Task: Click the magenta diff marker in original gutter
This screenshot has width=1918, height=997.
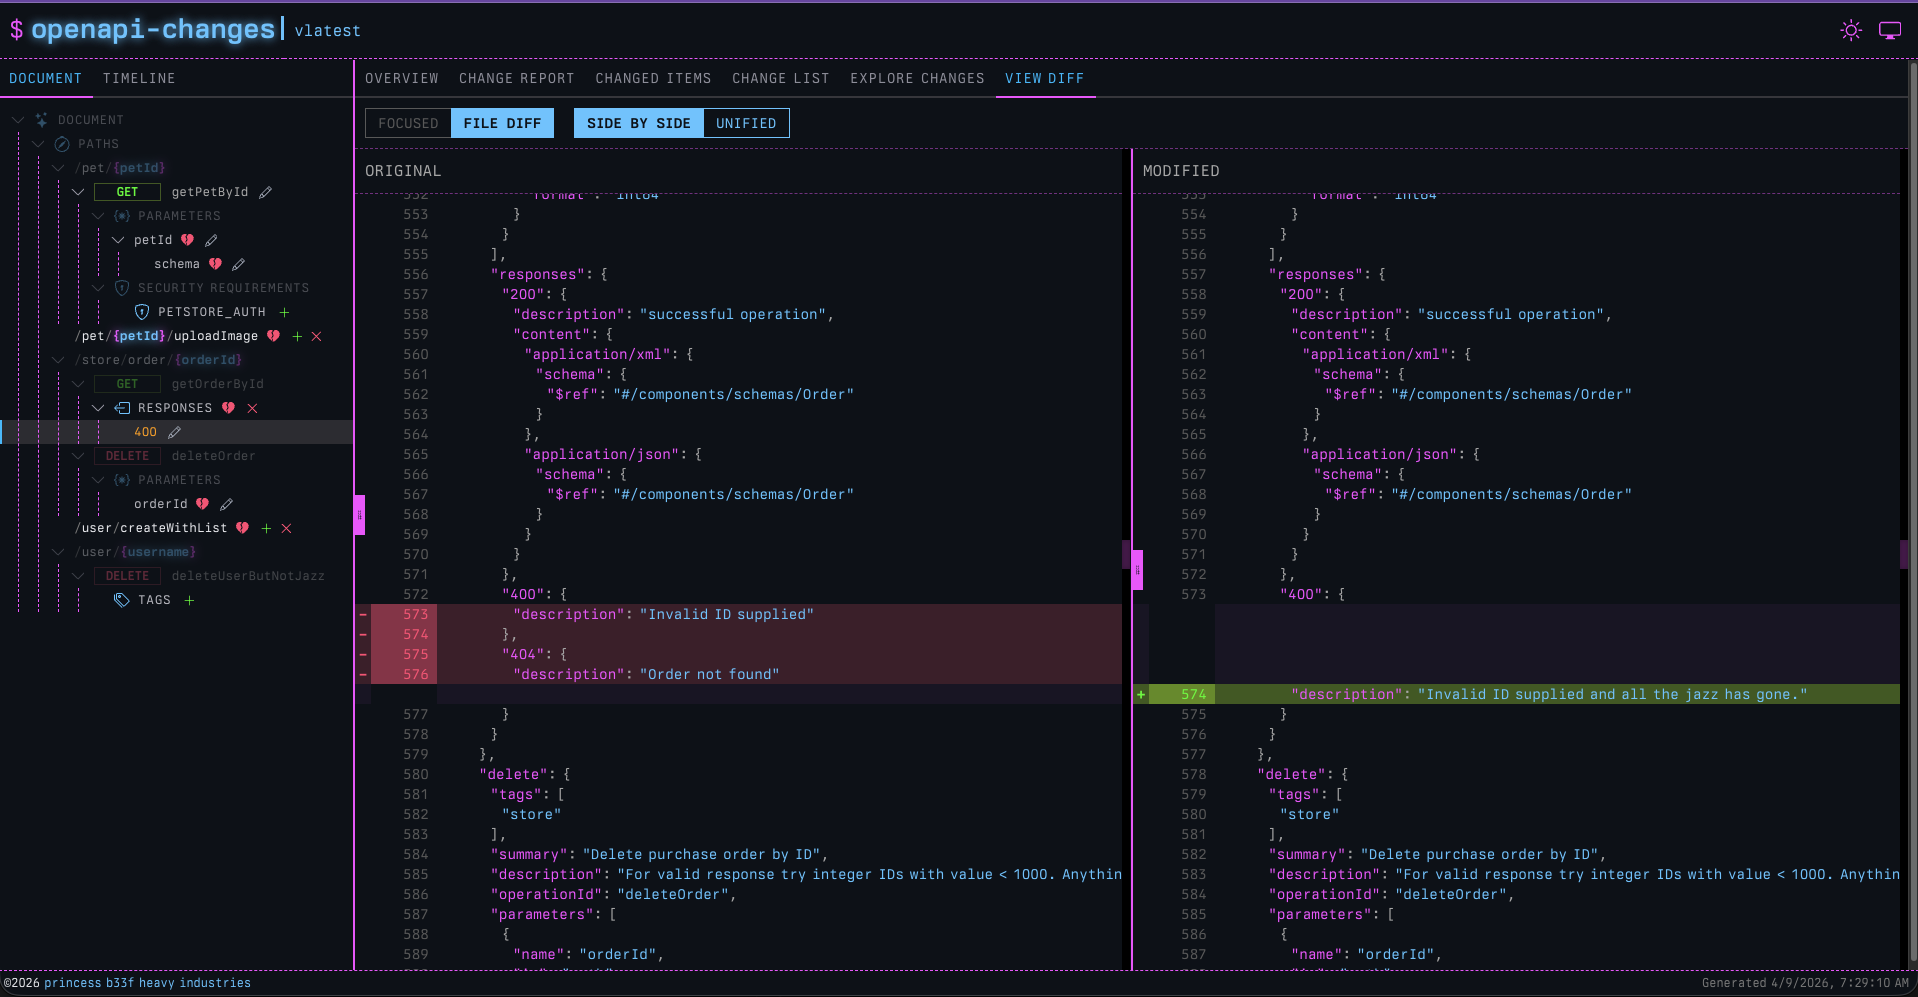Action: coord(360,515)
